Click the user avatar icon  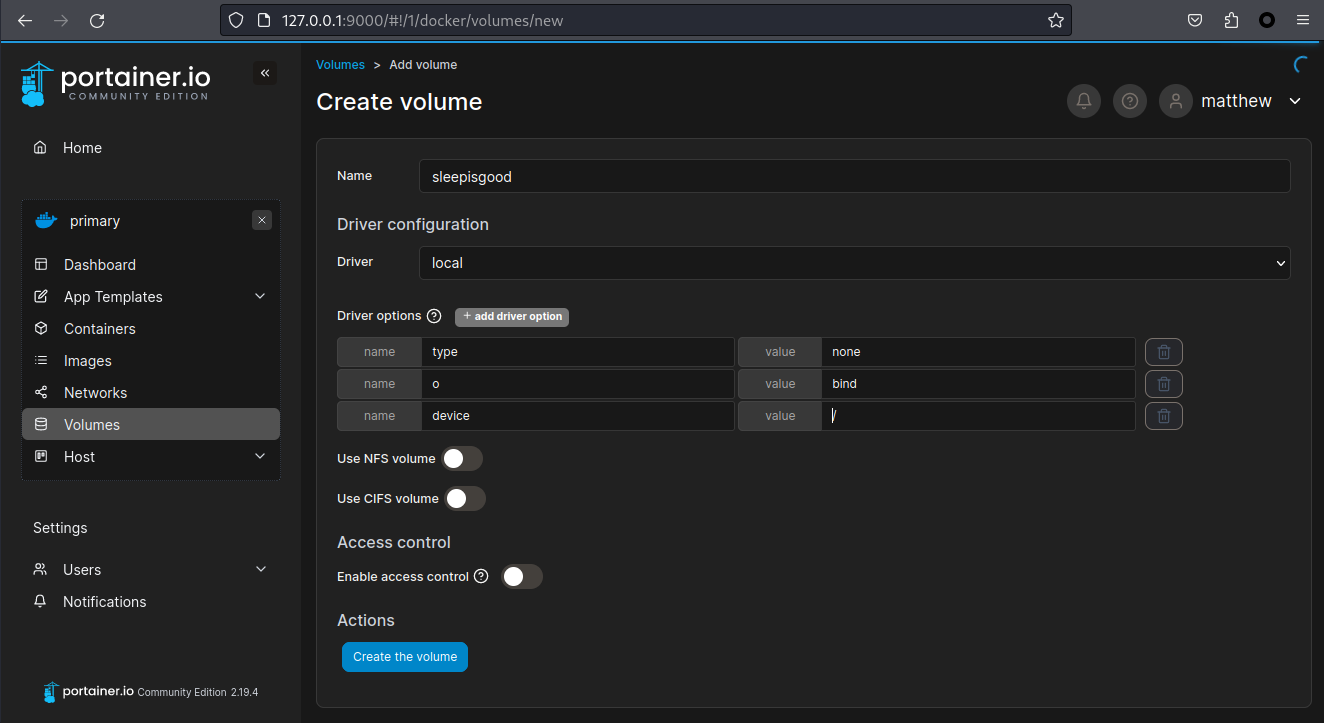point(1176,101)
